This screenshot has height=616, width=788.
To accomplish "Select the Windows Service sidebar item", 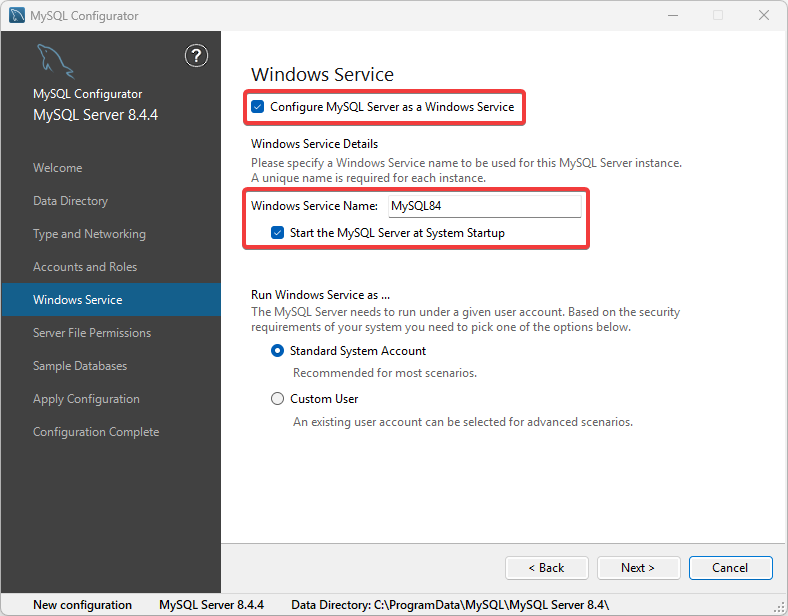I will coord(78,300).
